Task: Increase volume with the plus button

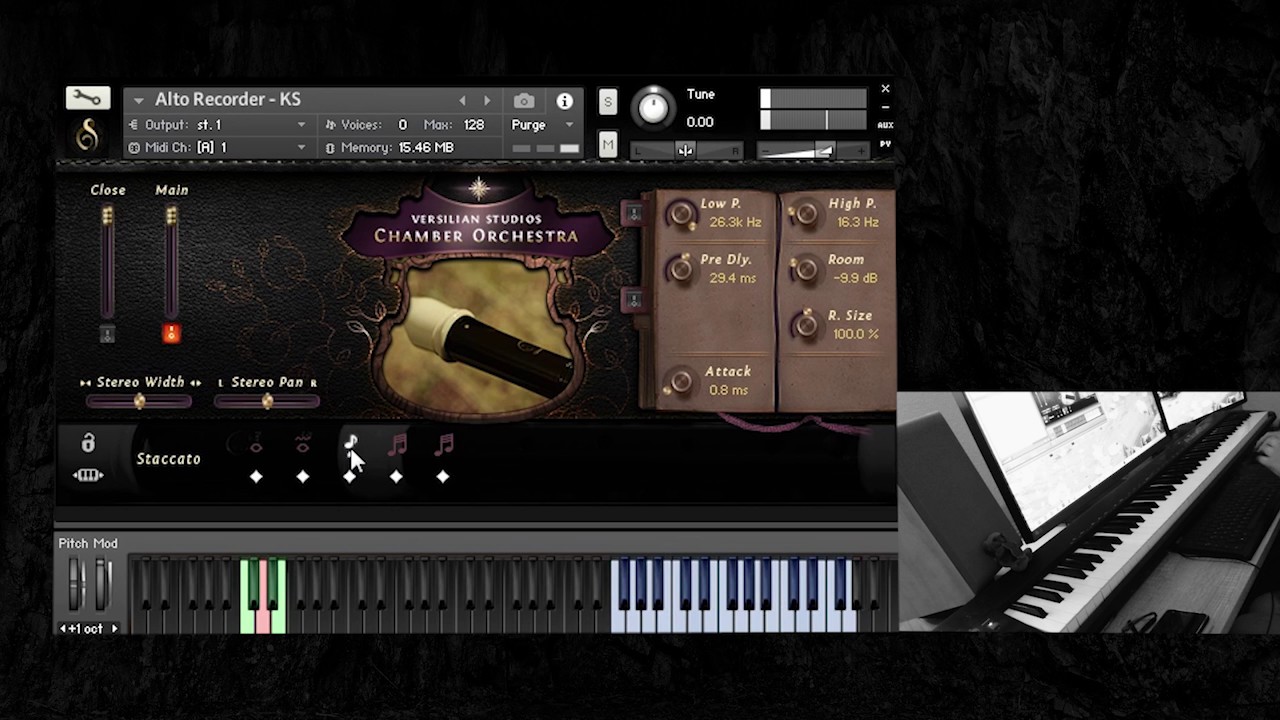Action: pos(860,151)
